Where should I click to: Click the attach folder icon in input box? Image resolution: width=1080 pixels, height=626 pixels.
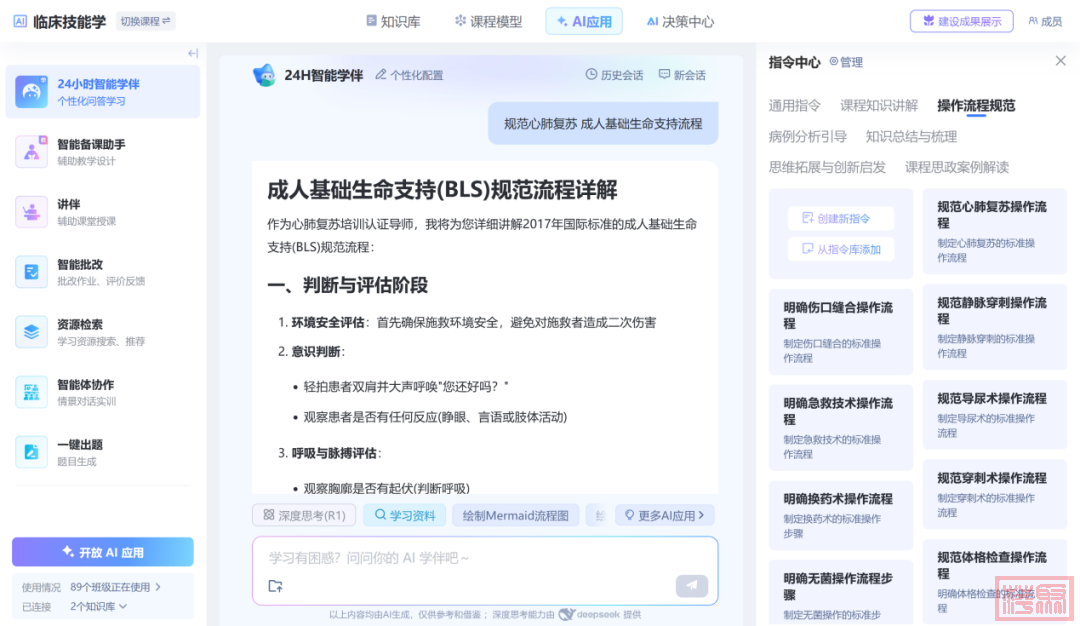(x=275, y=586)
